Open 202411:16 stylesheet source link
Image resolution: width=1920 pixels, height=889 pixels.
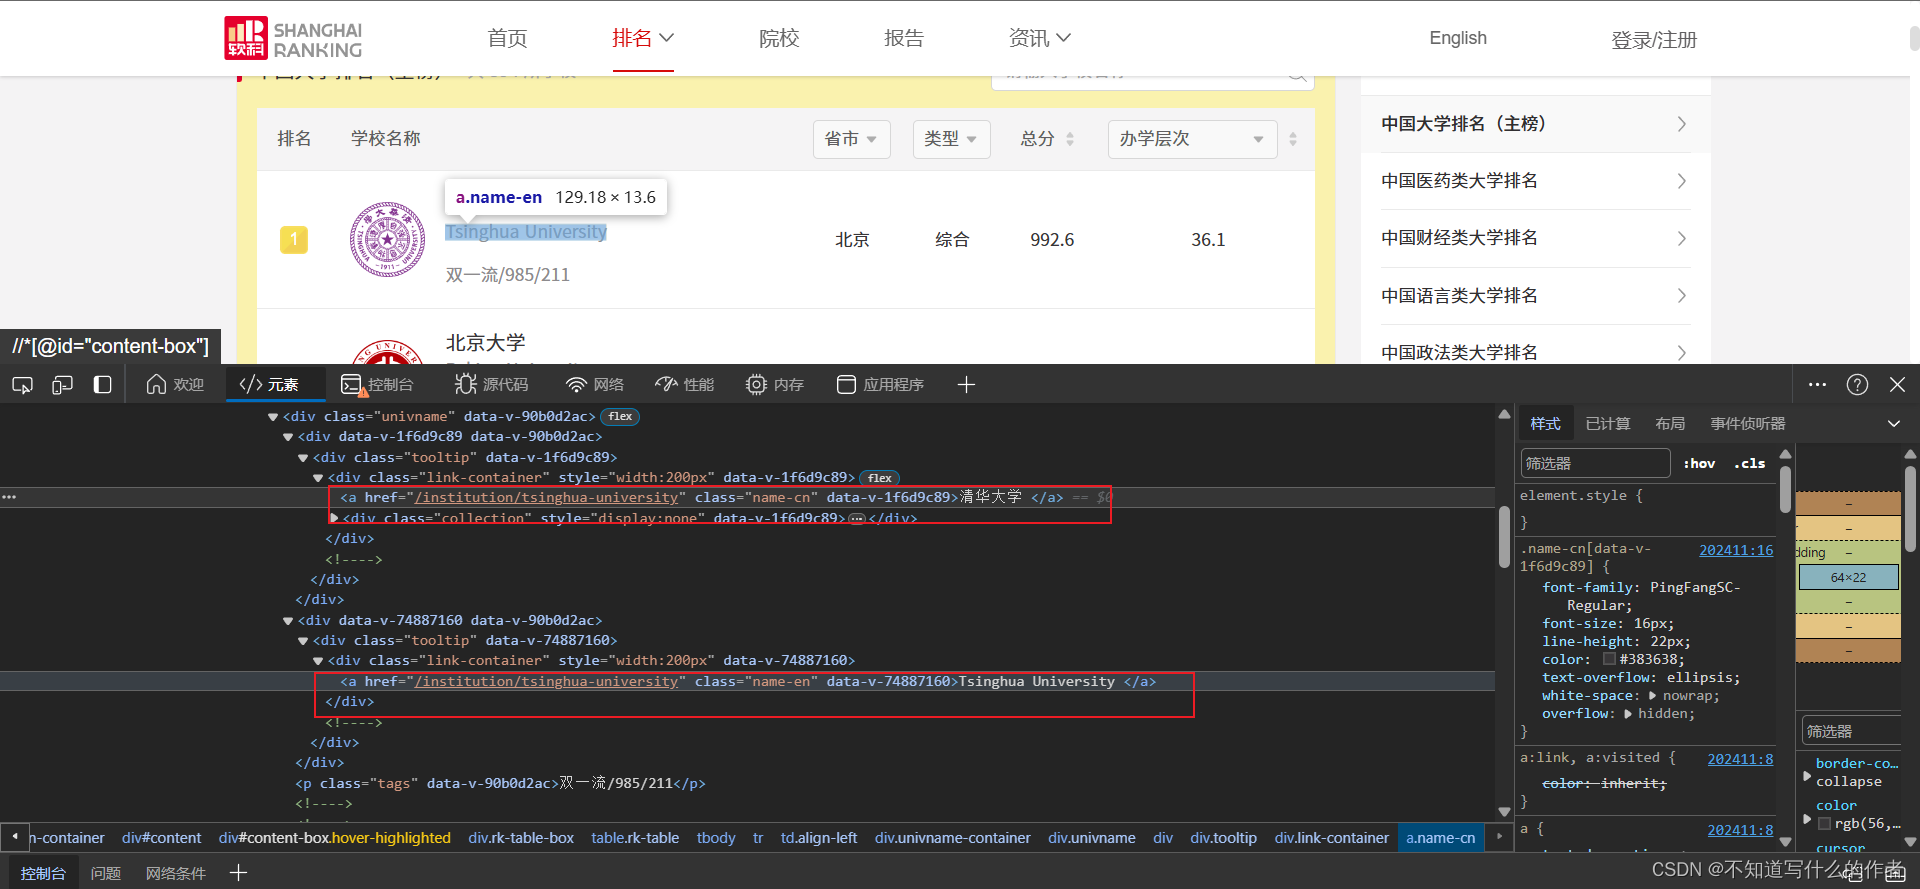pos(1736,550)
